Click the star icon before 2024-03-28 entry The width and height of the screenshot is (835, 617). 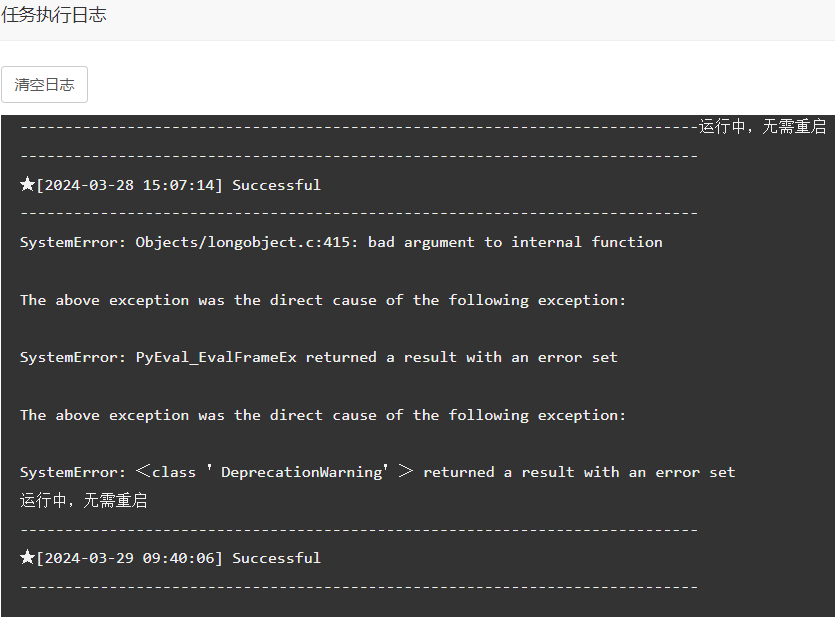(x=27, y=184)
